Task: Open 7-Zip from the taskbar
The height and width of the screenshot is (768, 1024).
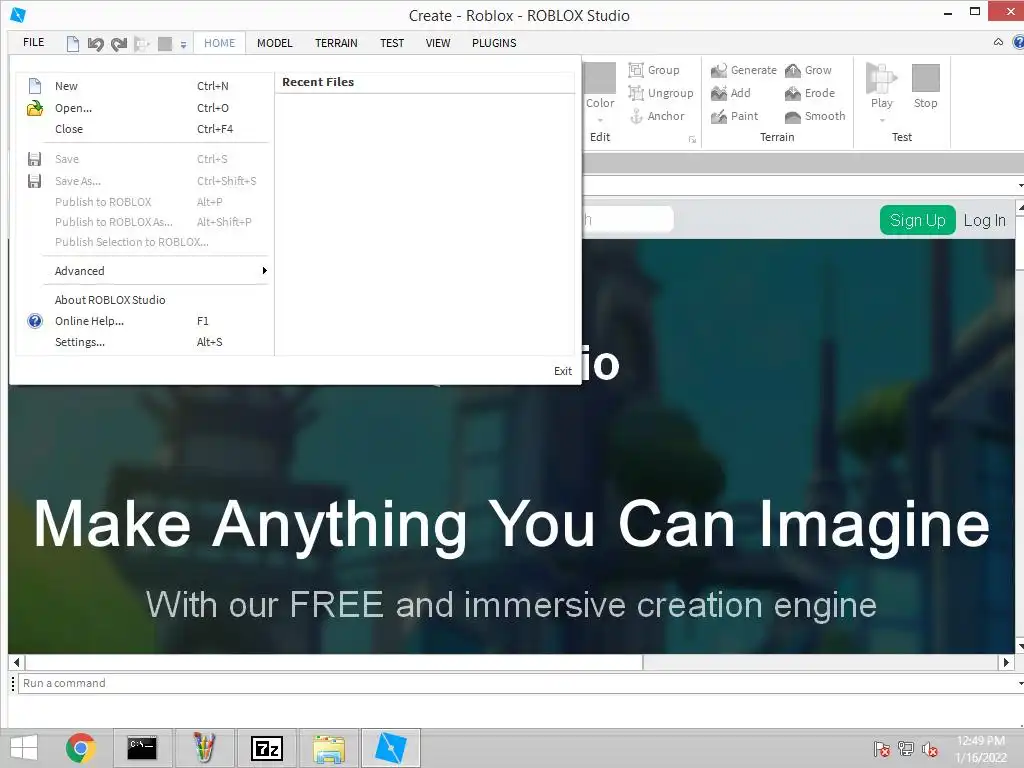Action: pyautogui.click(x=266, y=748)
